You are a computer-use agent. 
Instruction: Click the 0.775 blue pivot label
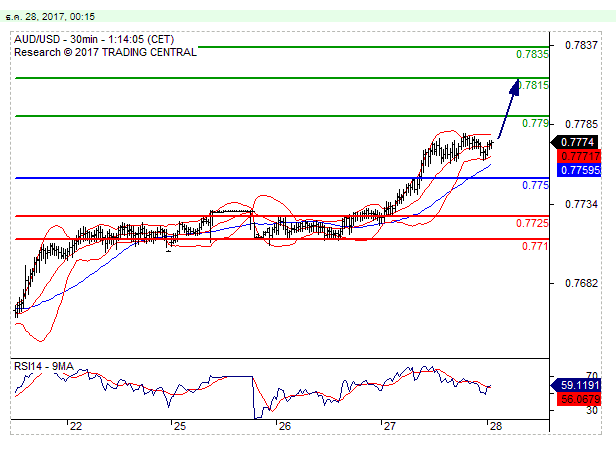535,185
